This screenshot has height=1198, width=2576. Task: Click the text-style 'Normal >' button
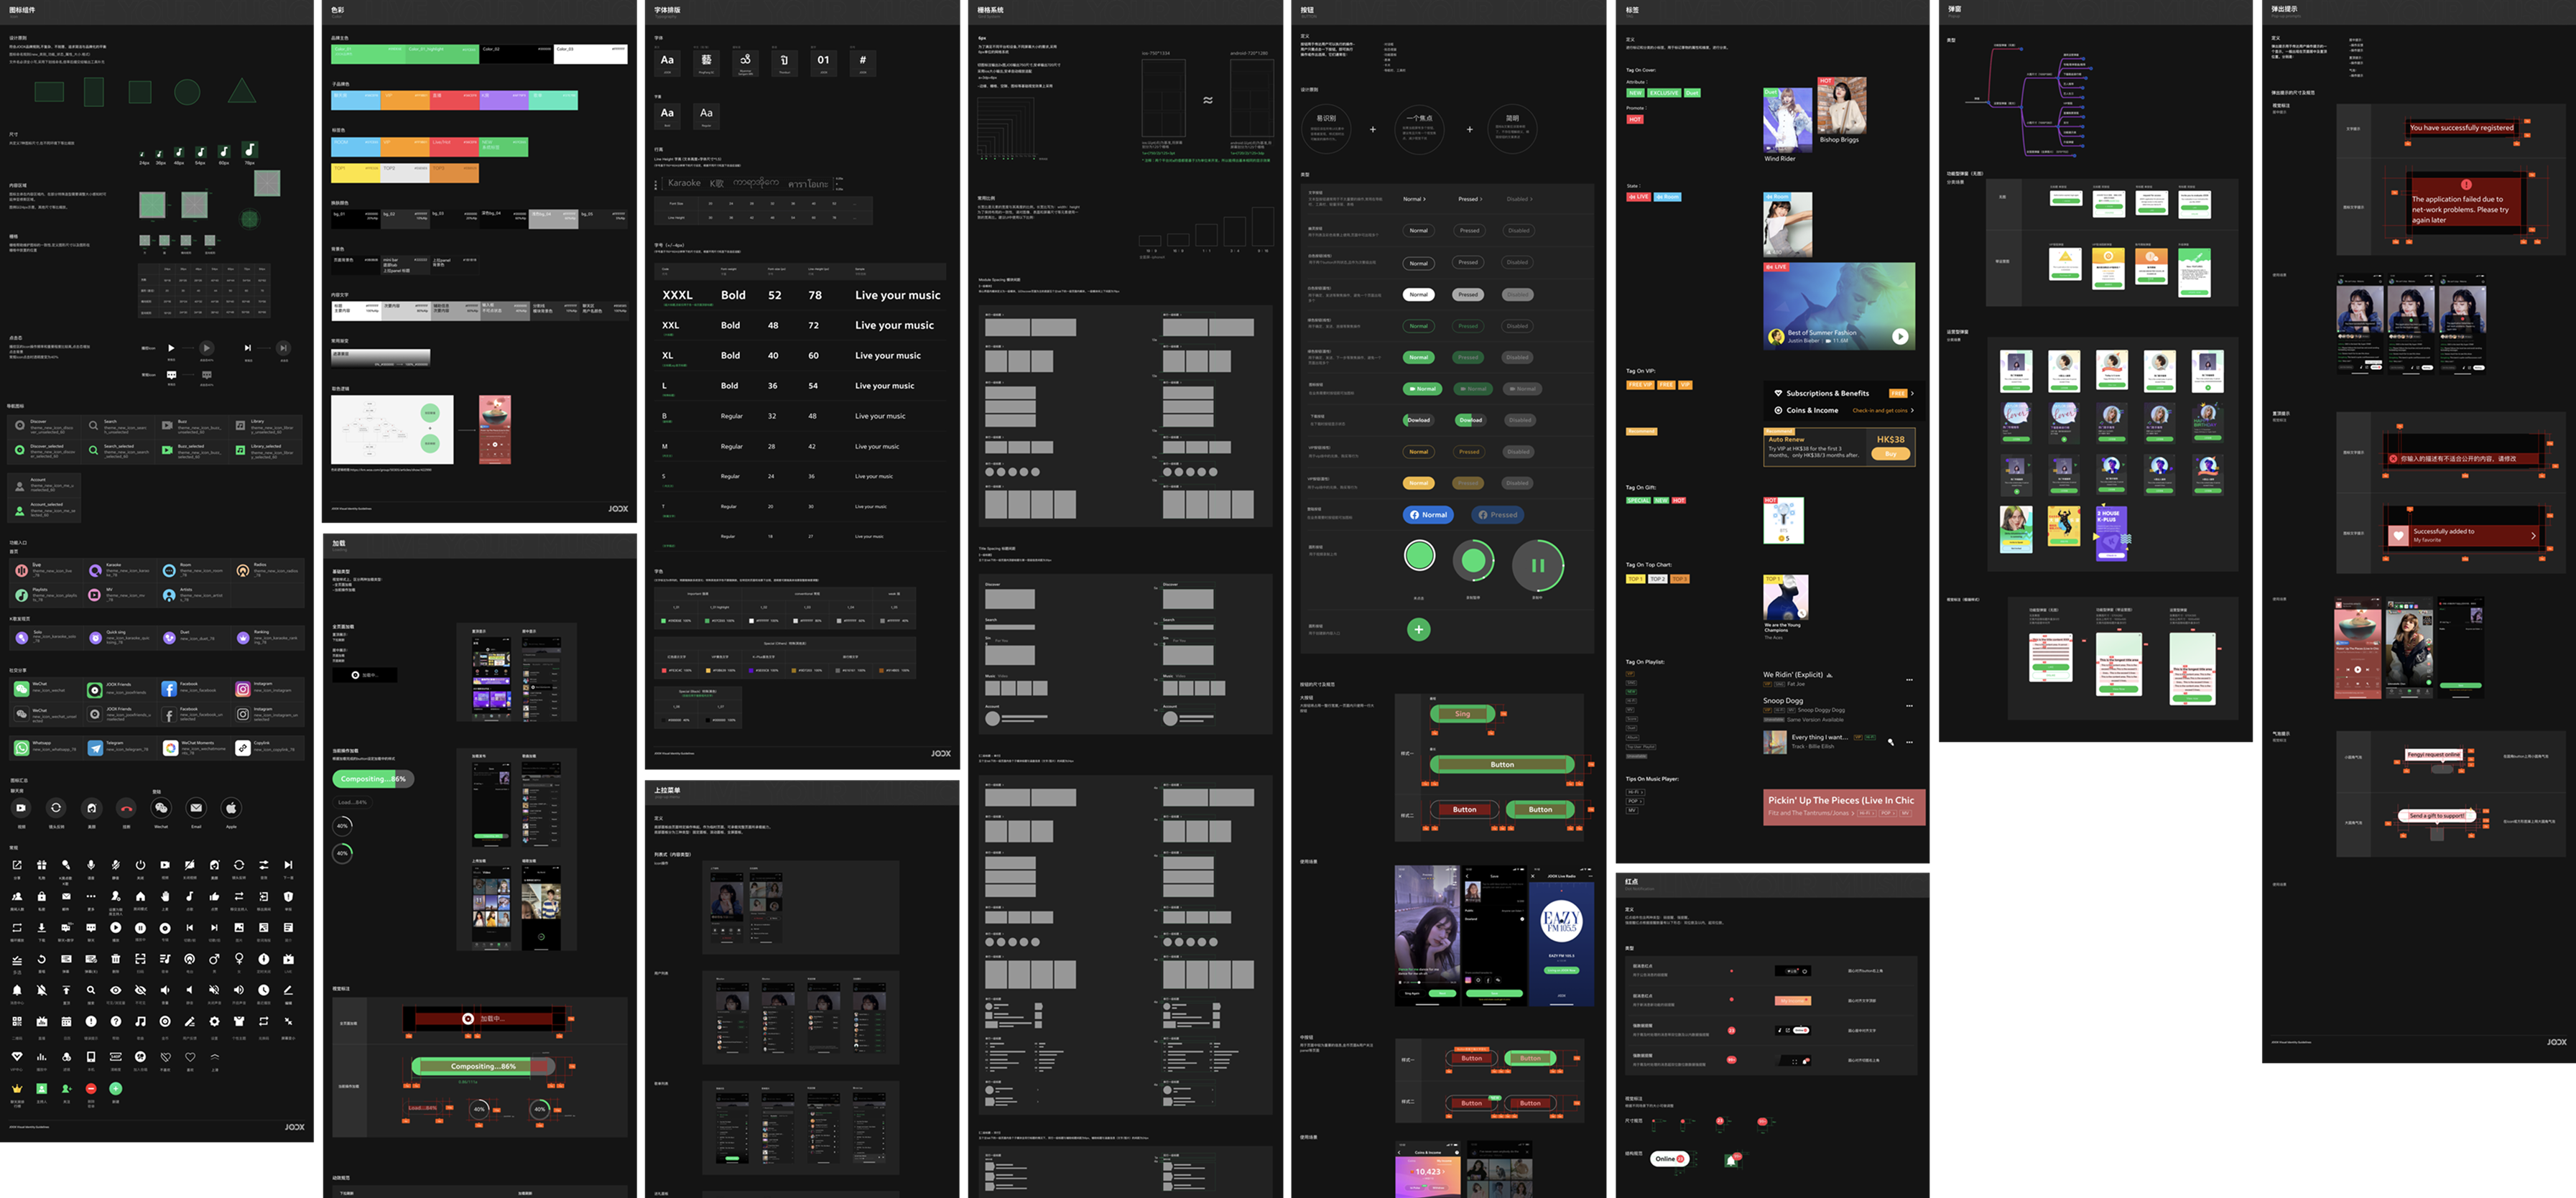[x=1414, y=199]
